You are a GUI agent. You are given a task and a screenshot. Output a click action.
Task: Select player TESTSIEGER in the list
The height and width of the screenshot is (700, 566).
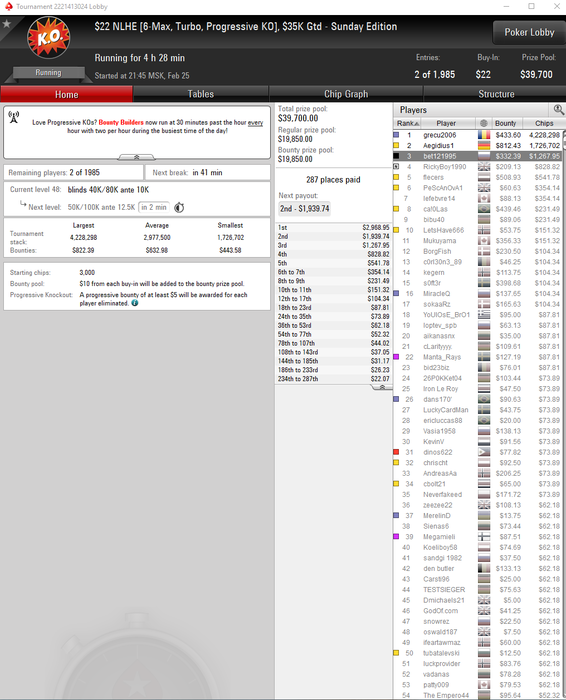tap(477, 590)
